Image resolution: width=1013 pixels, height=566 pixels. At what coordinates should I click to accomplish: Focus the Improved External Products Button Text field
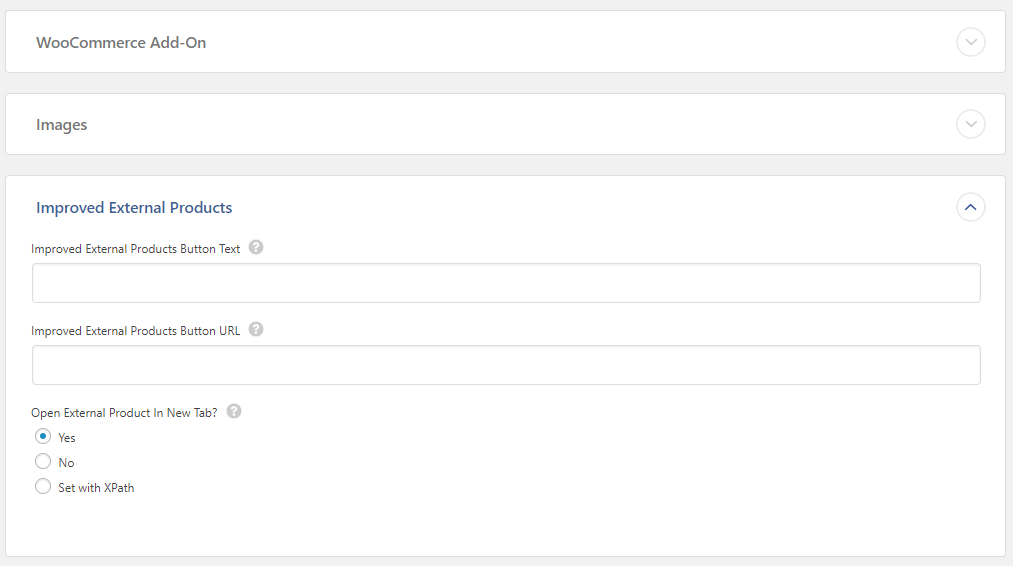506,283
